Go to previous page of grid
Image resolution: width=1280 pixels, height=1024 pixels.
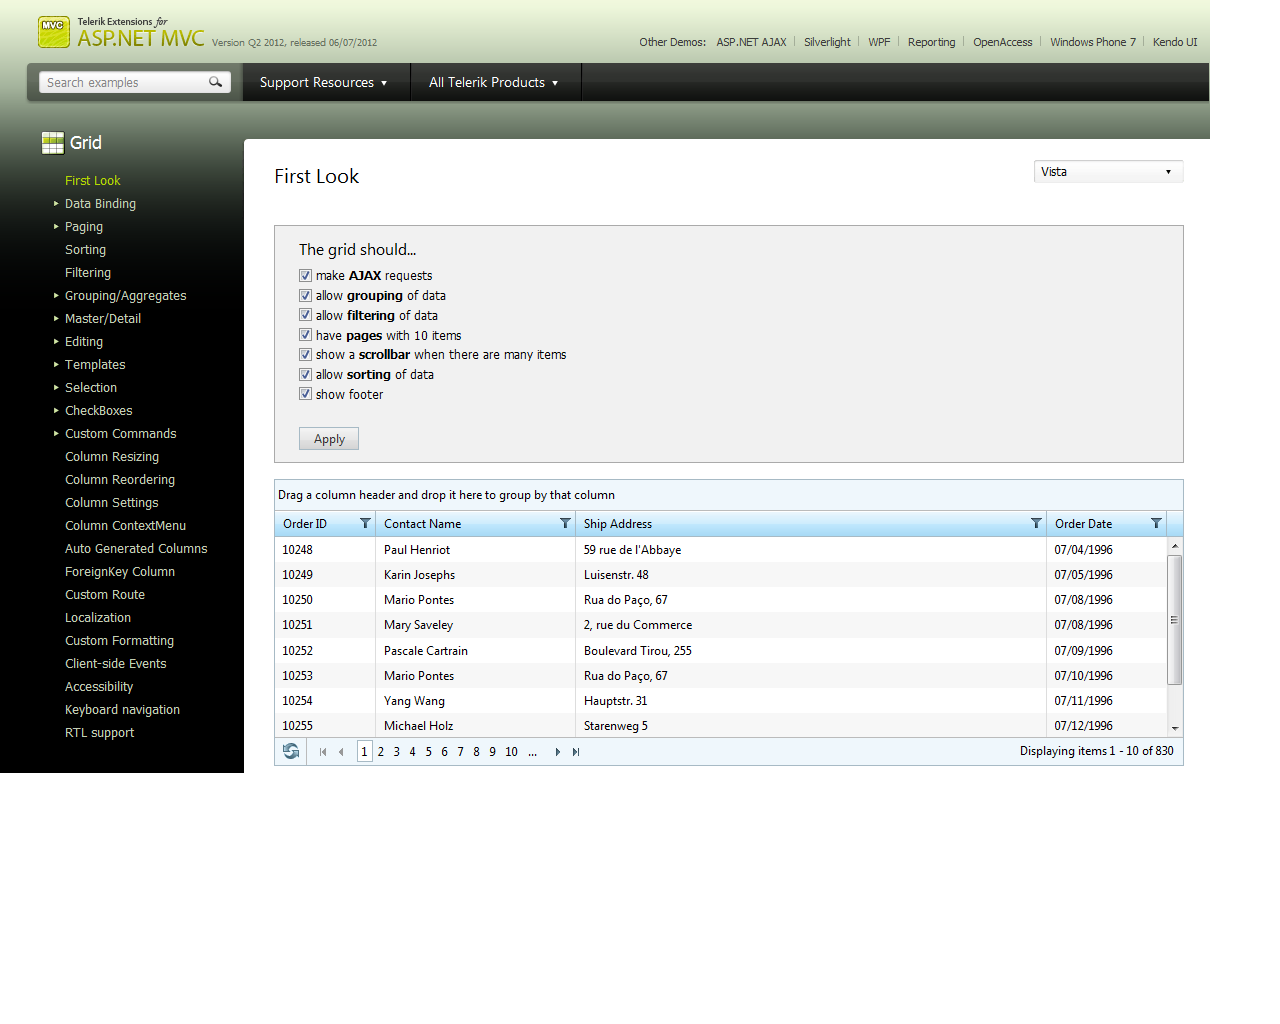(341, 752)
